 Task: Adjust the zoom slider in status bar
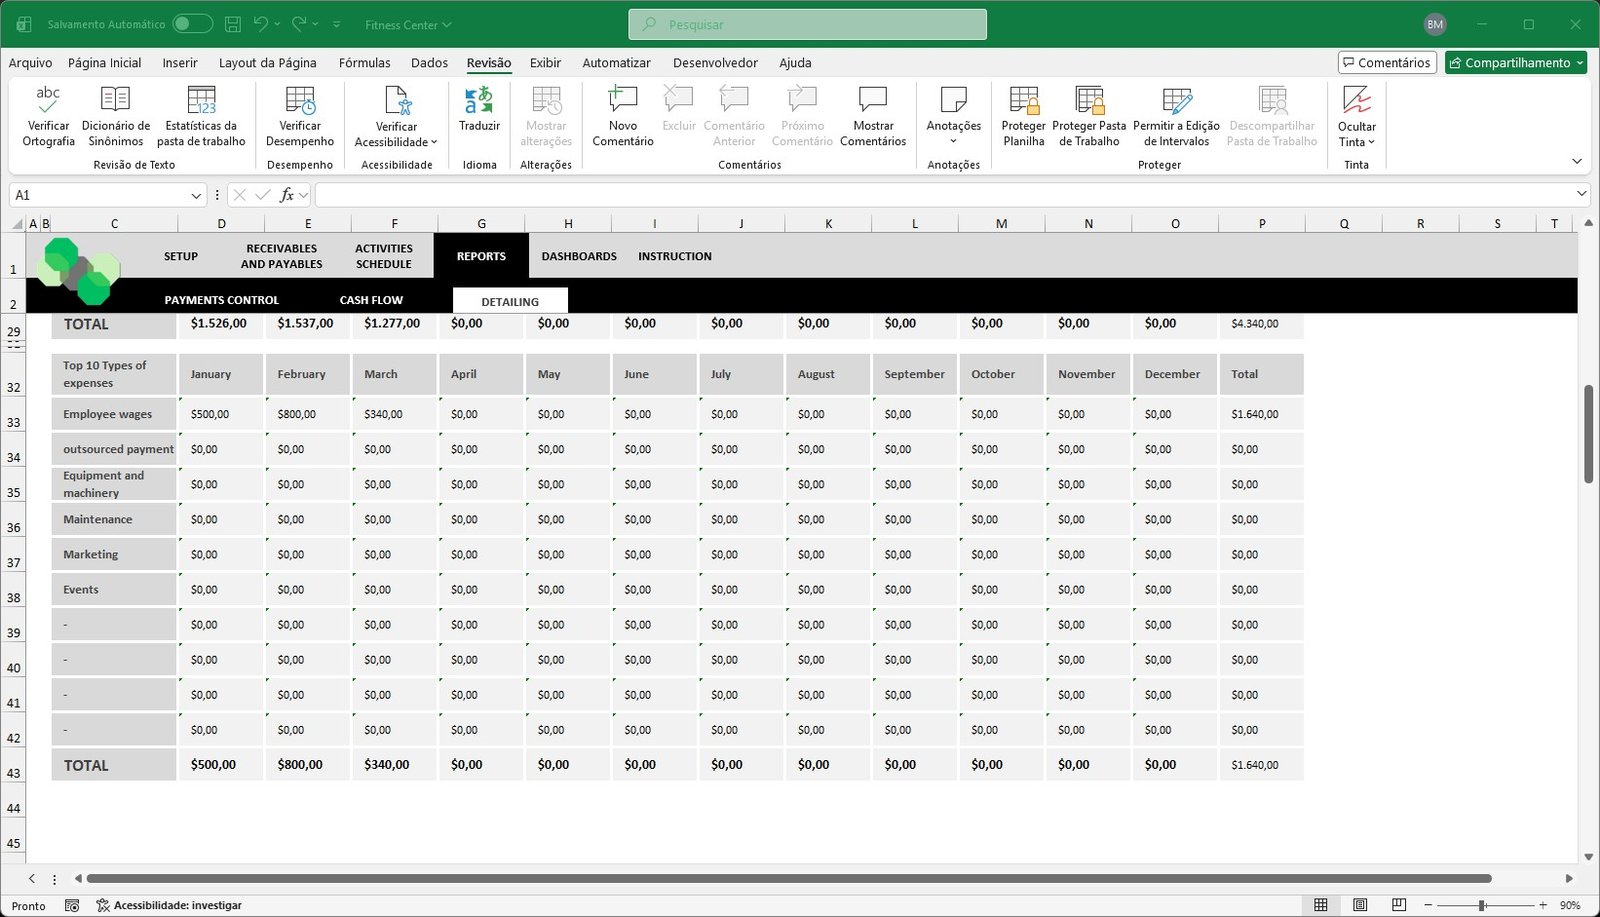[x=1482, y=905]
